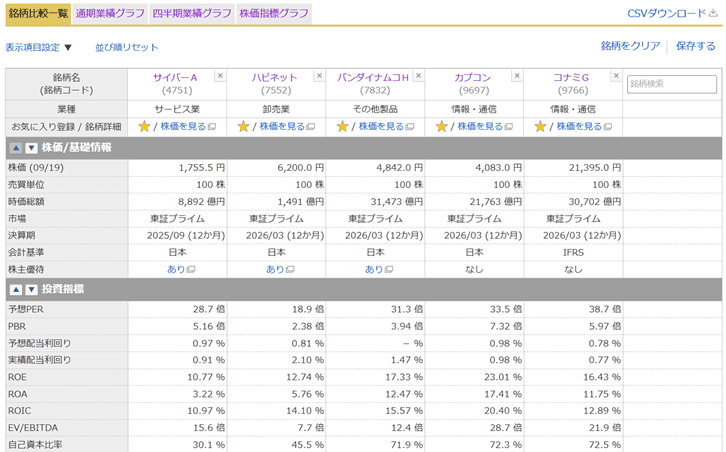Move 株価/基礎情報 section down with arrow icon

pyautogui.click(x=30, y=147)
